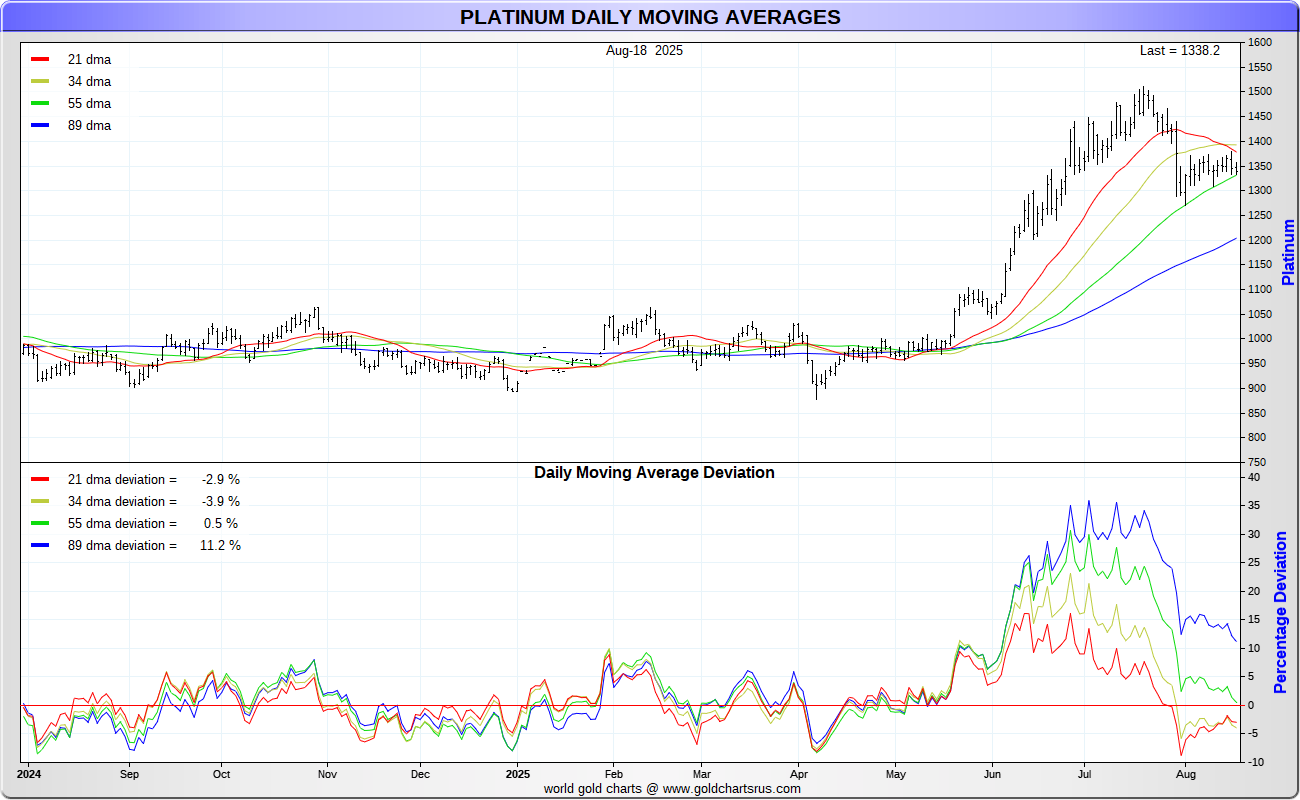Click the 40 tick on the deviation axis
The width and height of the screenshot is (1300, 800).
[1253, 477]
